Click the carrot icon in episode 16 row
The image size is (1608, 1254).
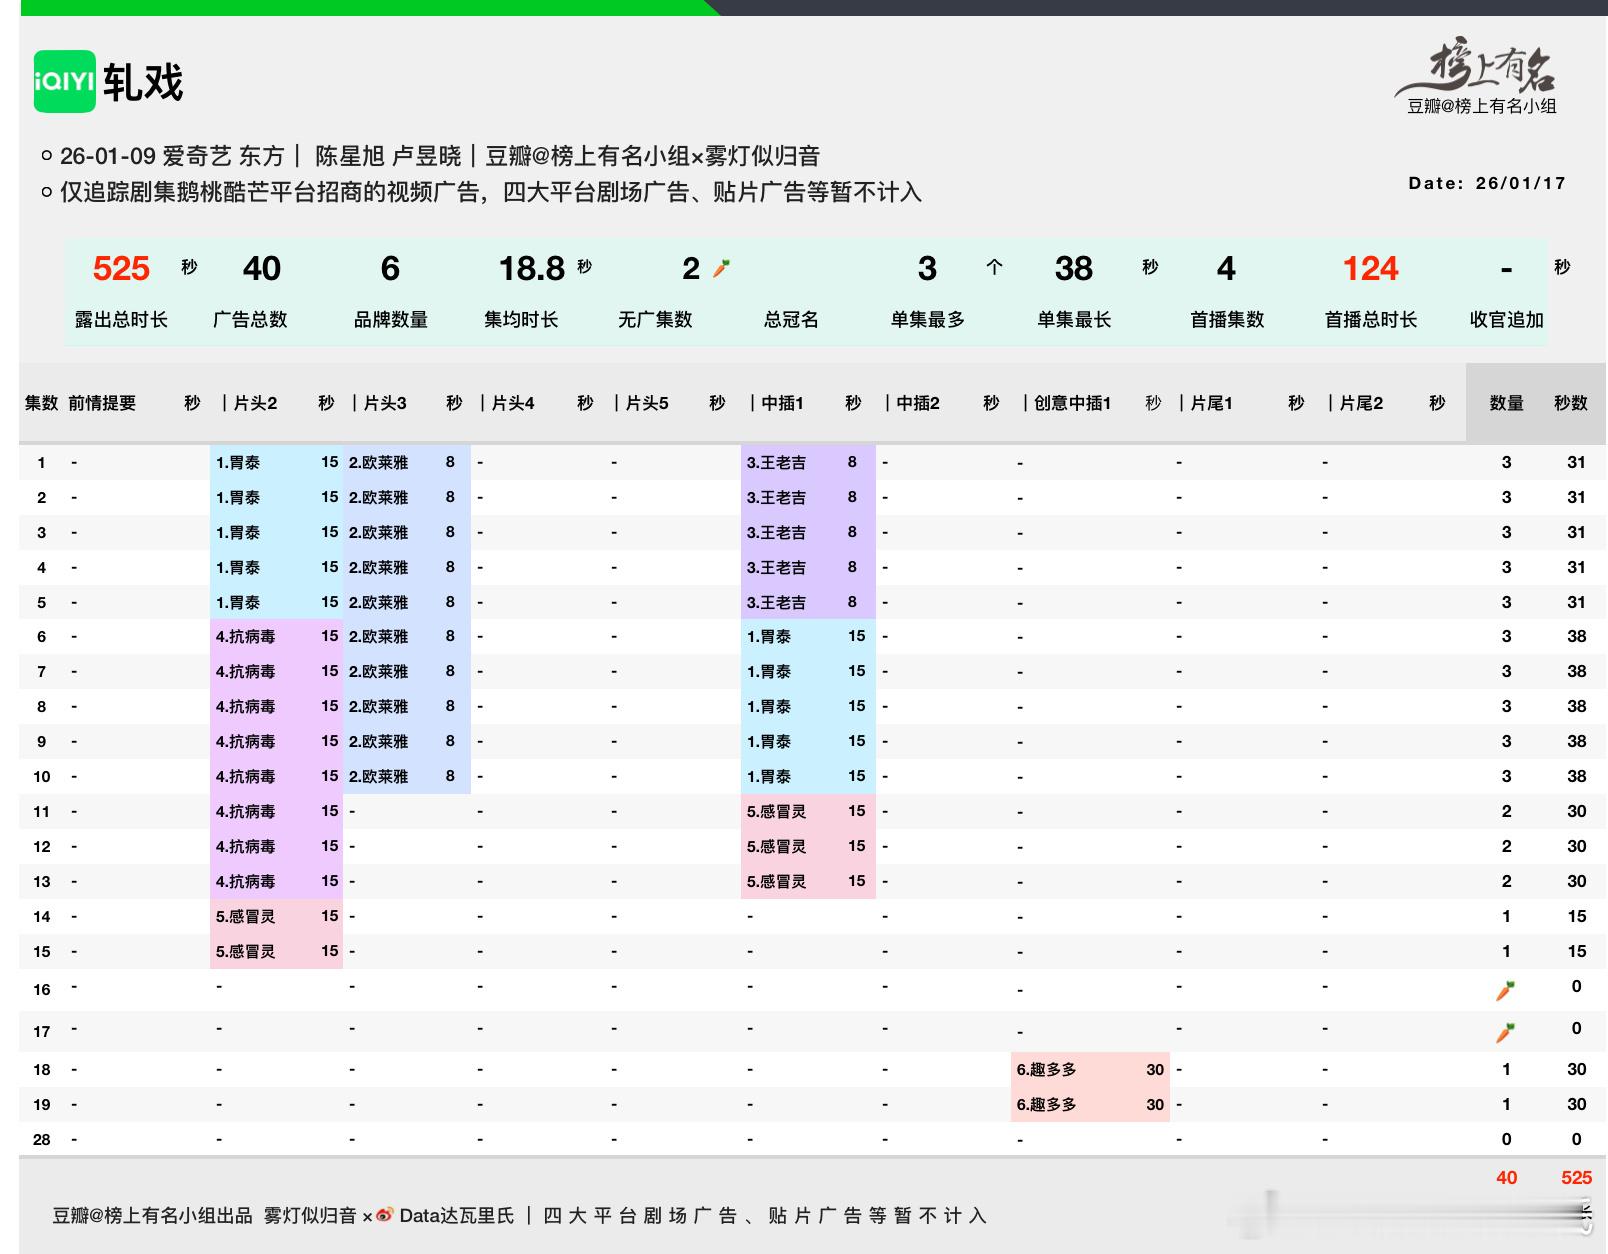click(1505, 991)
